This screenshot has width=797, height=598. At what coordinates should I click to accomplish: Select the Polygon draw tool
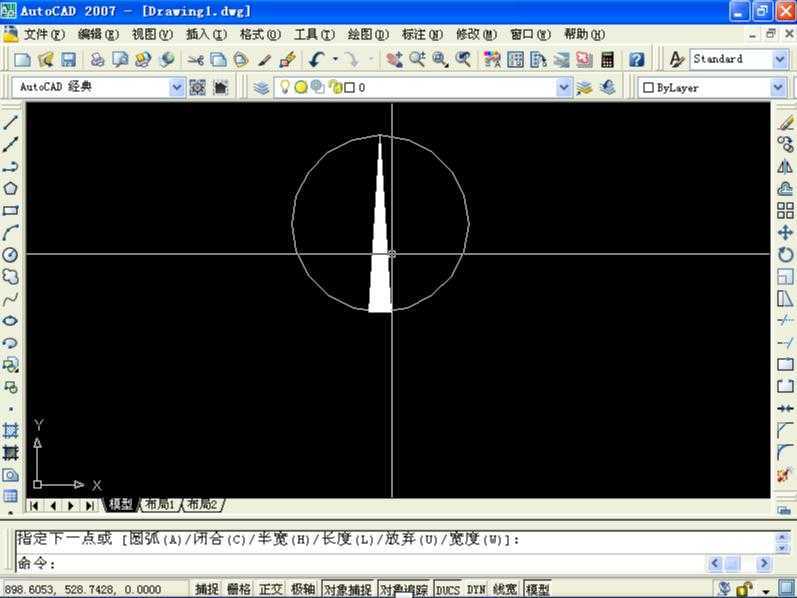click(x=11, y=188)
